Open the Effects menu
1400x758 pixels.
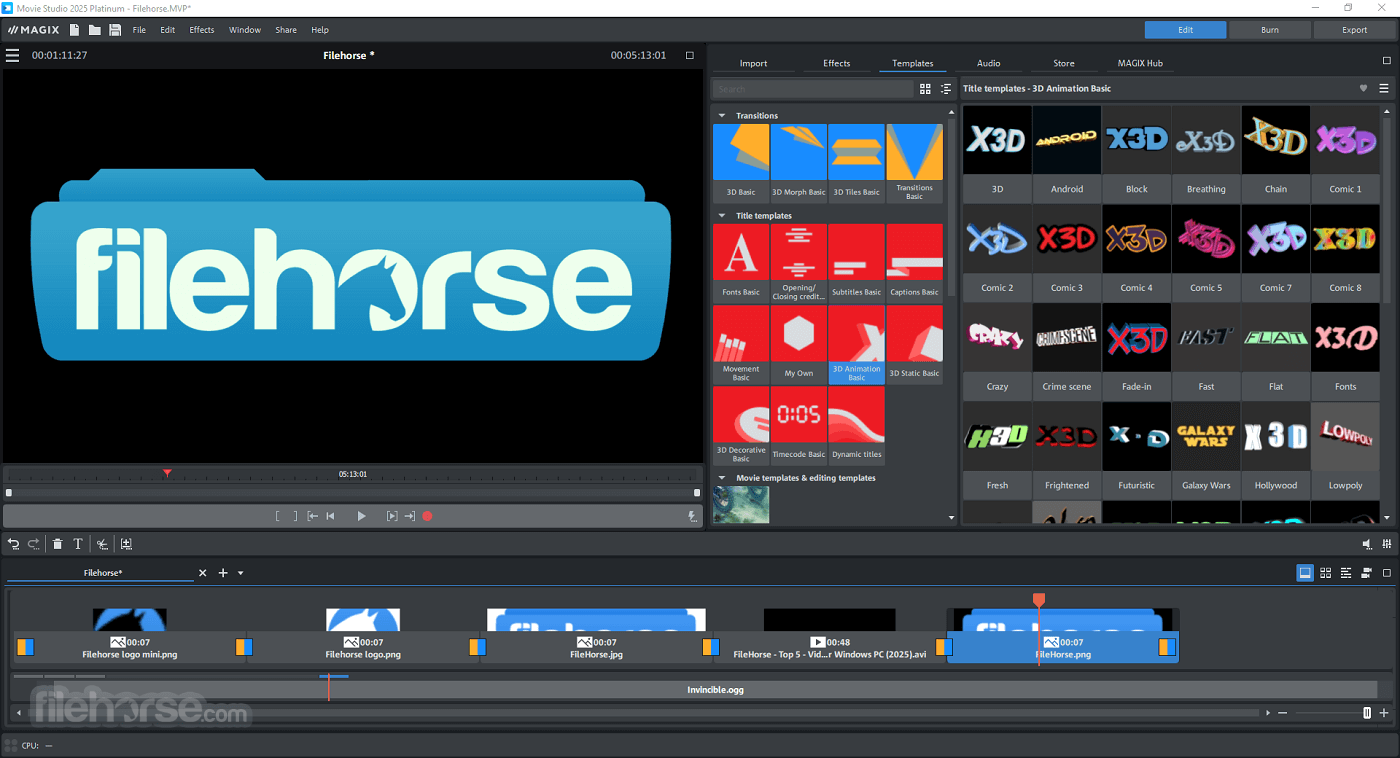pyautogui.click(x=202, y=30)
